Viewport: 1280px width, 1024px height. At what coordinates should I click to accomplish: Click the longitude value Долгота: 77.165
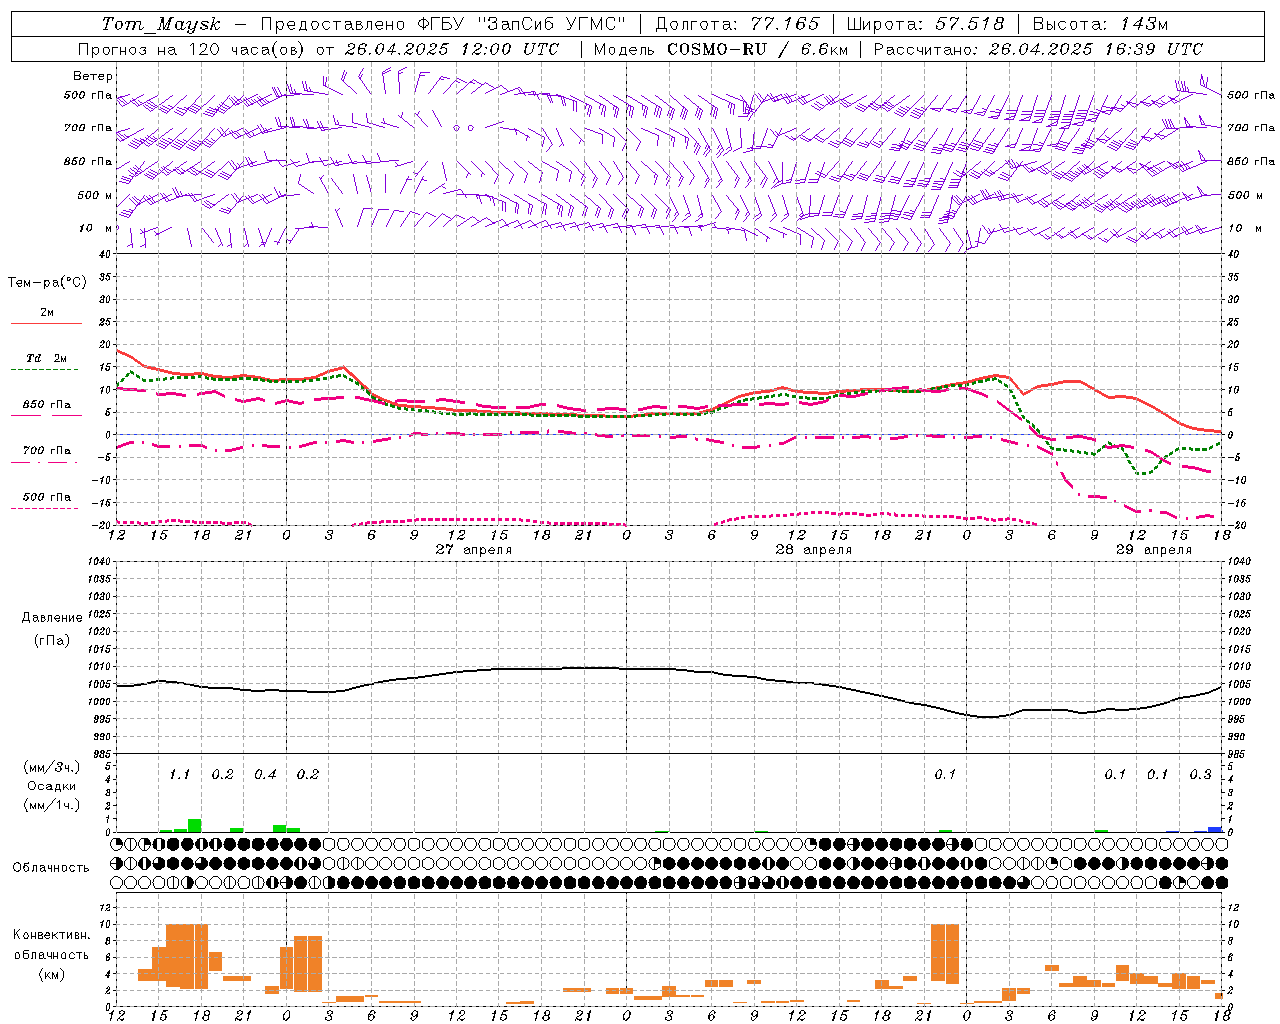click(737, 24)
